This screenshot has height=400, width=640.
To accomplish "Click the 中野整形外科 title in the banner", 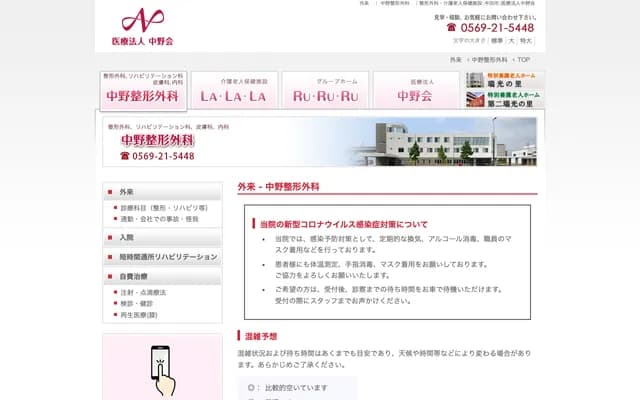I will coord(158,140).
